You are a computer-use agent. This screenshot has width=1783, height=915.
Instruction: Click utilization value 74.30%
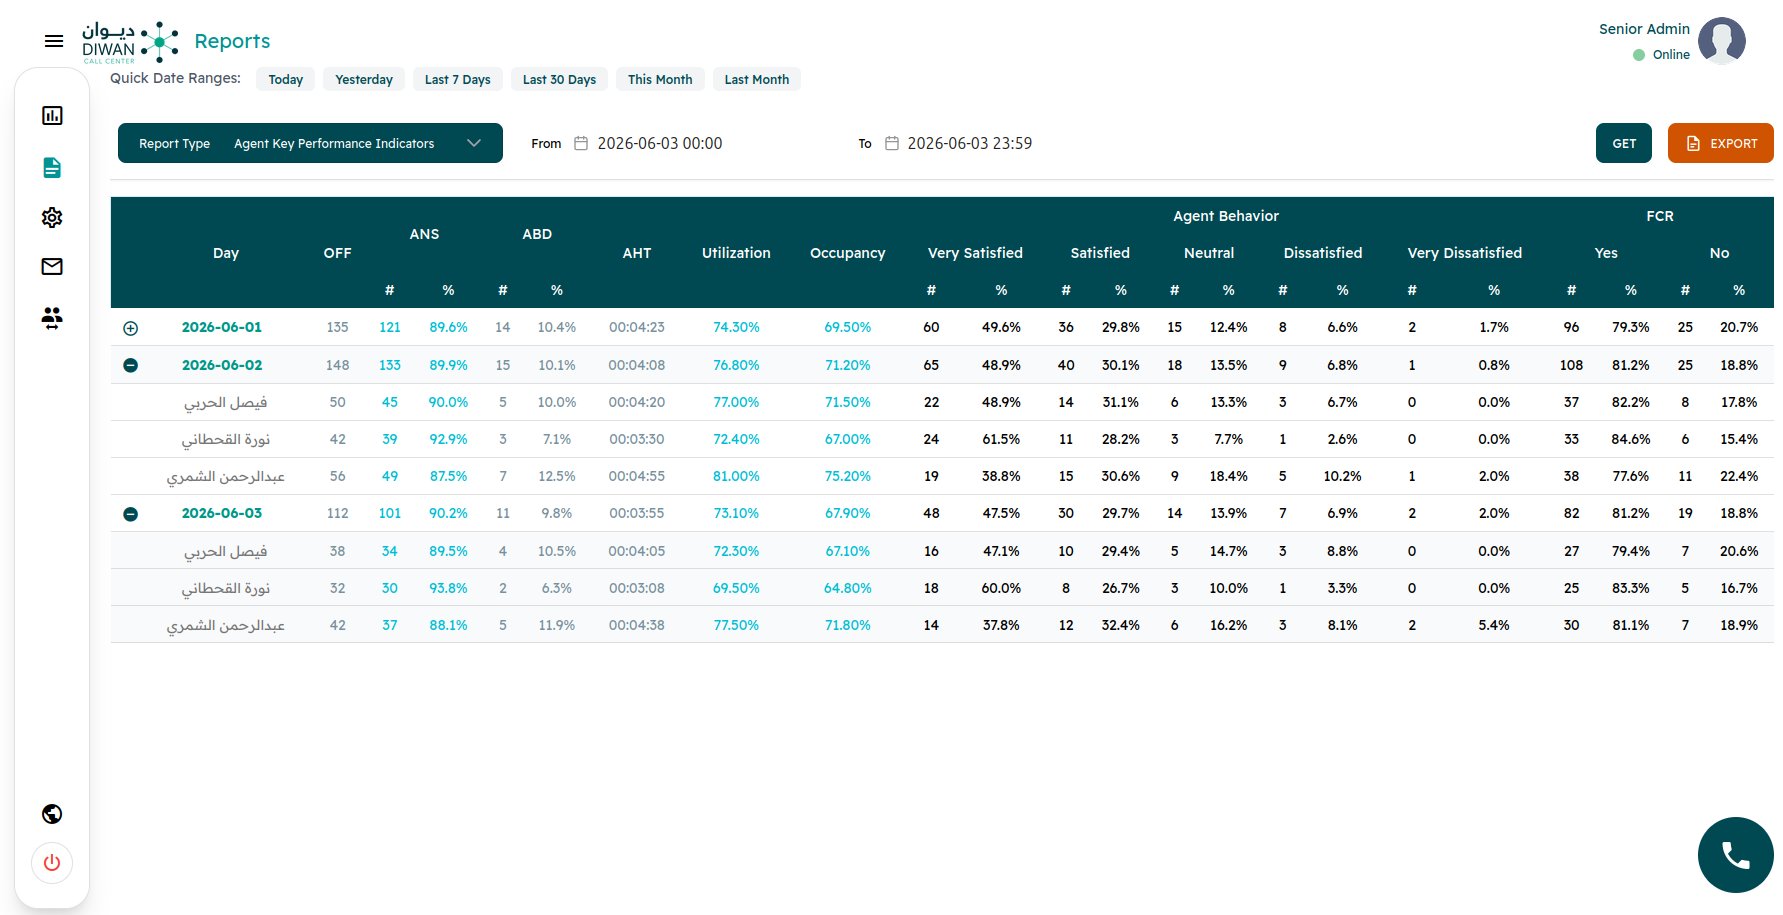click(x=736, y=327)
